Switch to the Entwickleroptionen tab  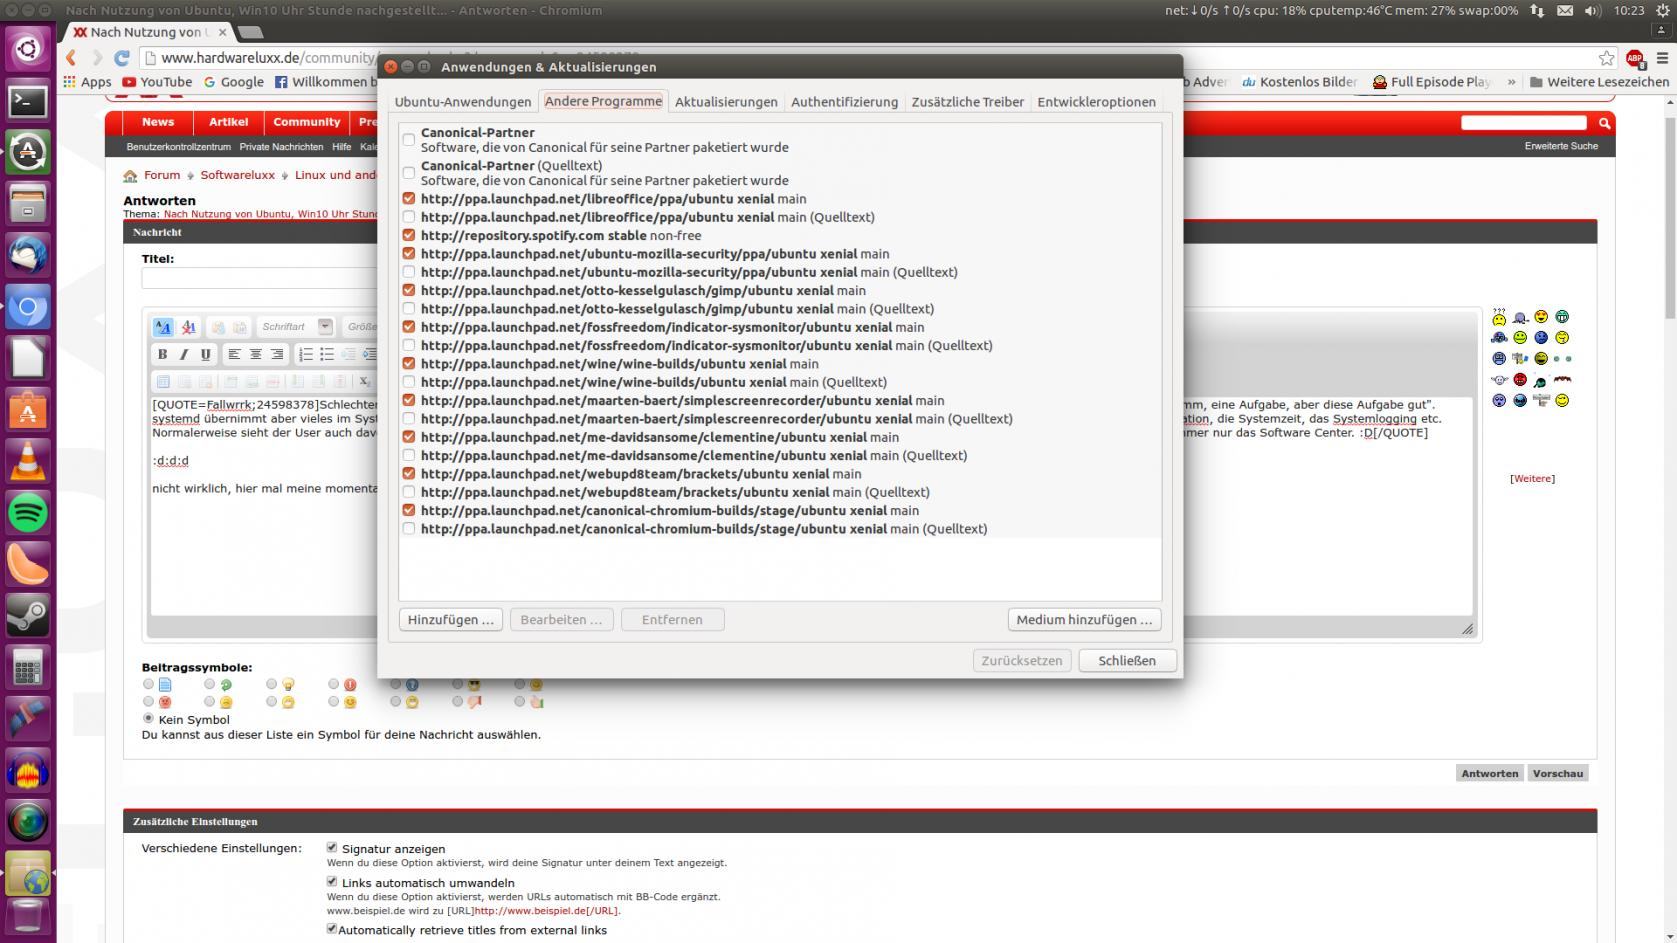click(1096, 102)
